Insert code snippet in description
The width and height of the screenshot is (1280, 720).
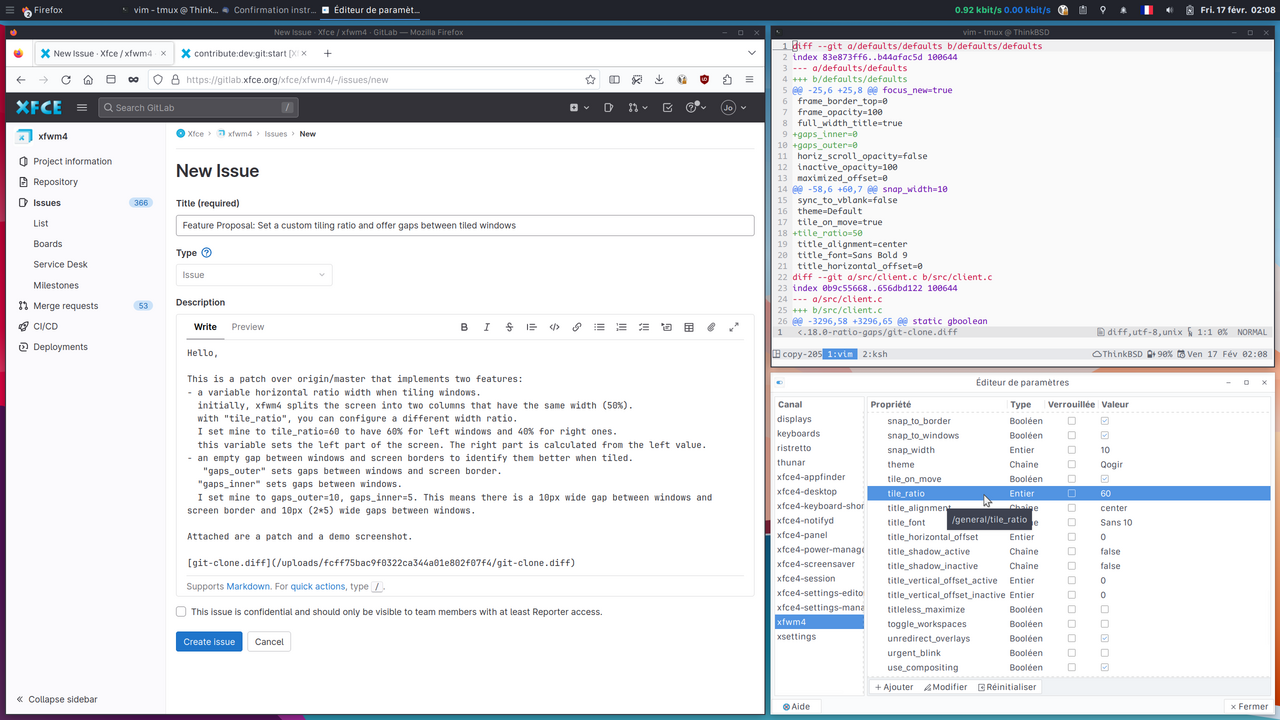click(x=554, y=327)
